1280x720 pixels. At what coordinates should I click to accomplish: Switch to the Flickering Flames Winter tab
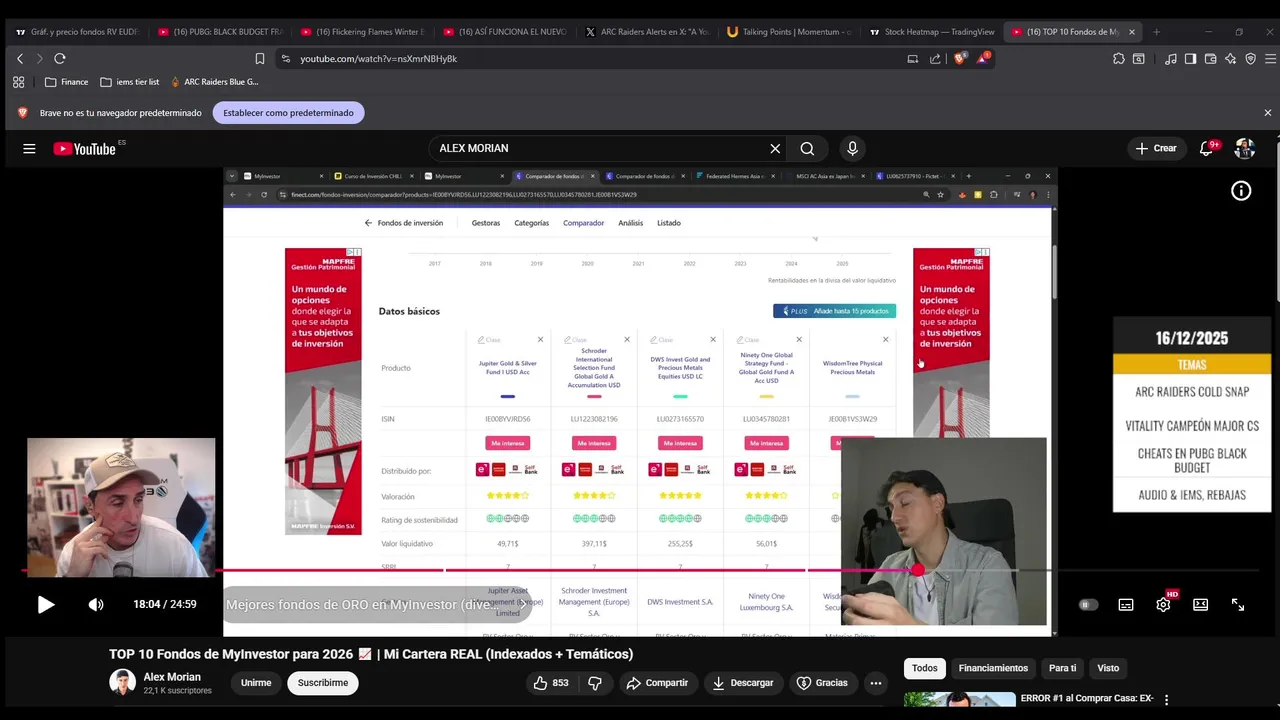point(362,32)
